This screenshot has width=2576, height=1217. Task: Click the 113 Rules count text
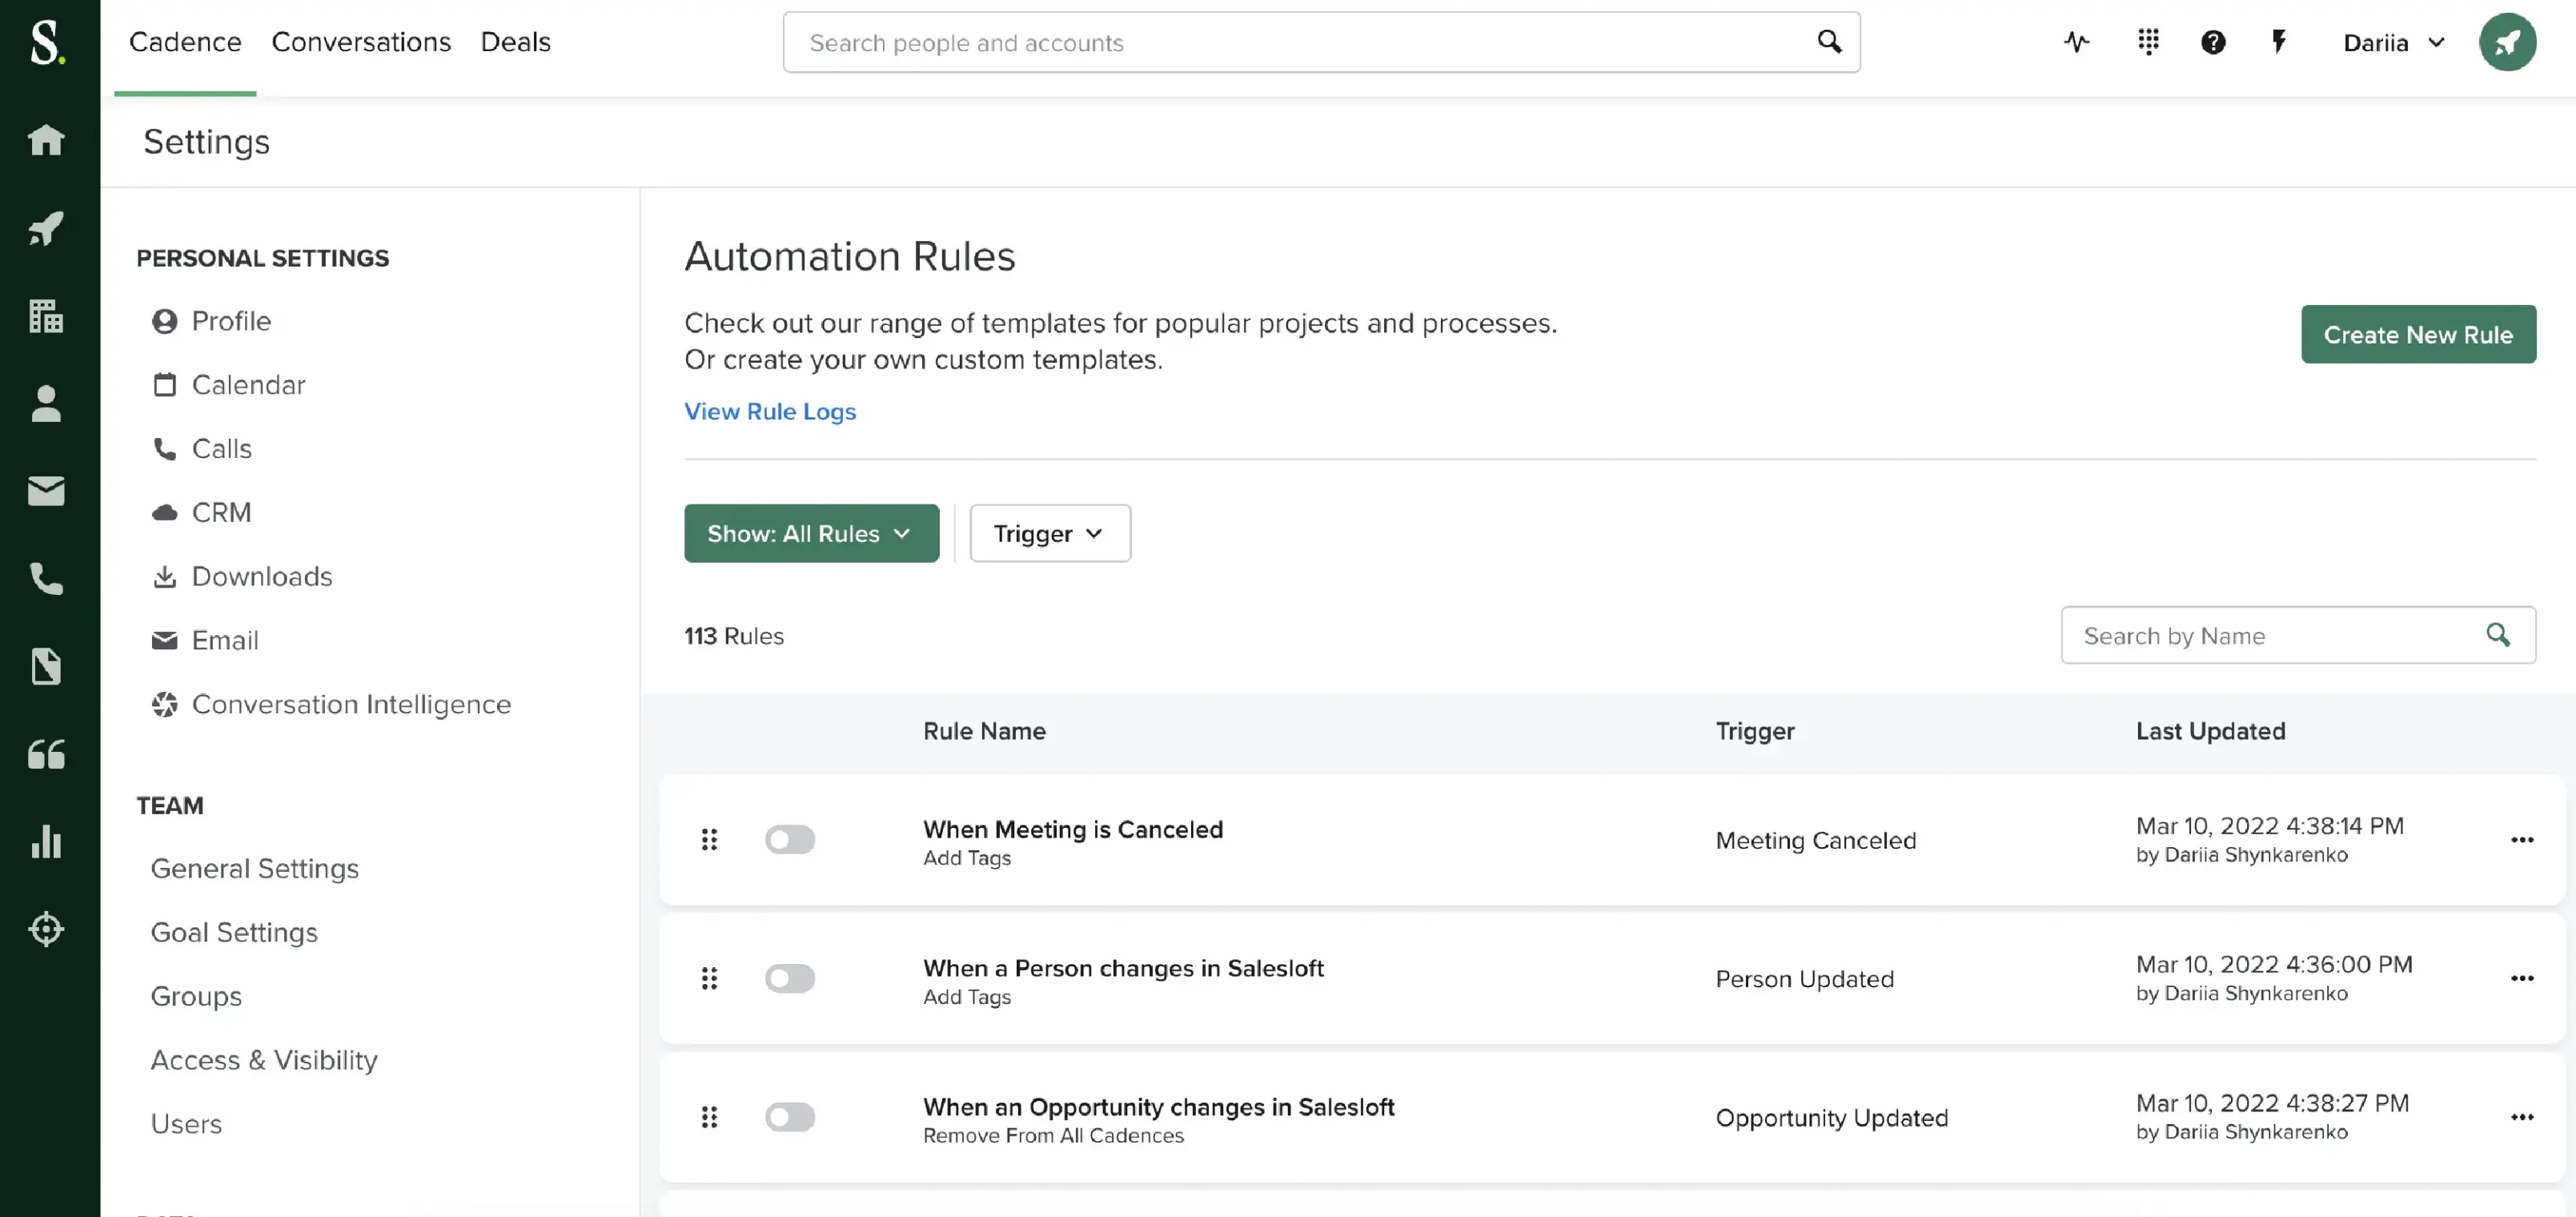734,637
